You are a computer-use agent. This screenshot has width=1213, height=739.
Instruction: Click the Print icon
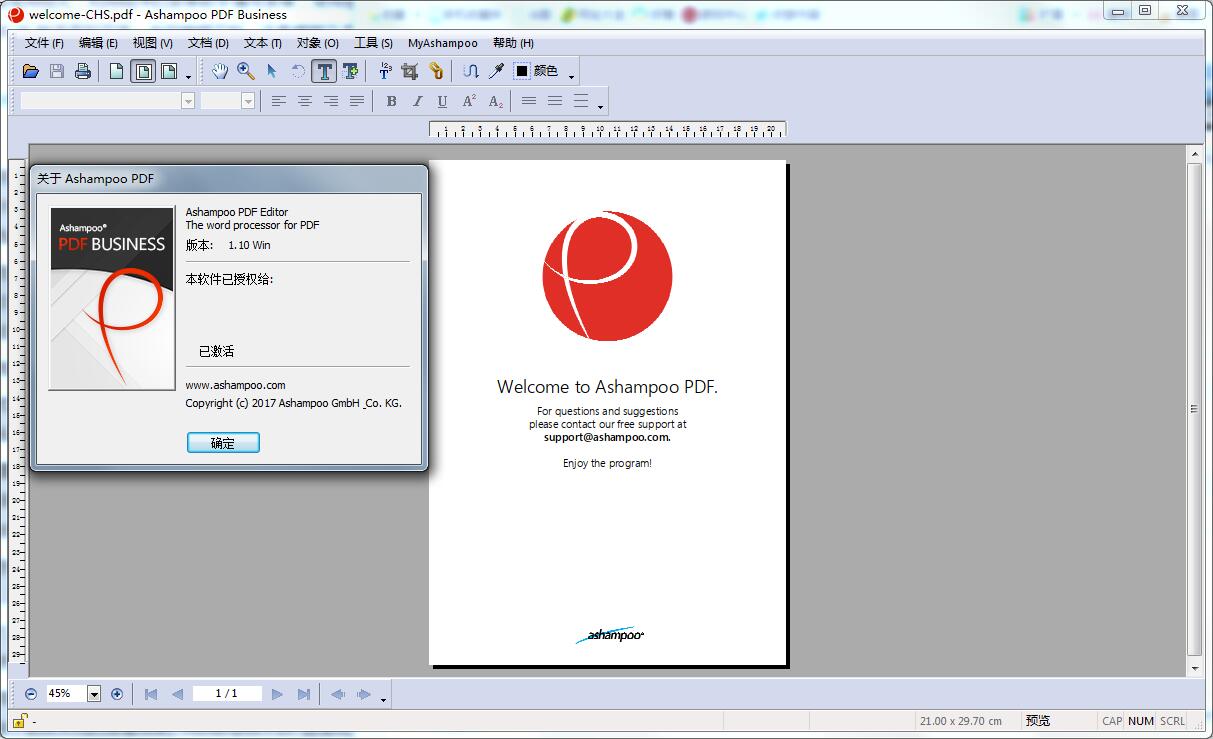(x=83, y=71)
